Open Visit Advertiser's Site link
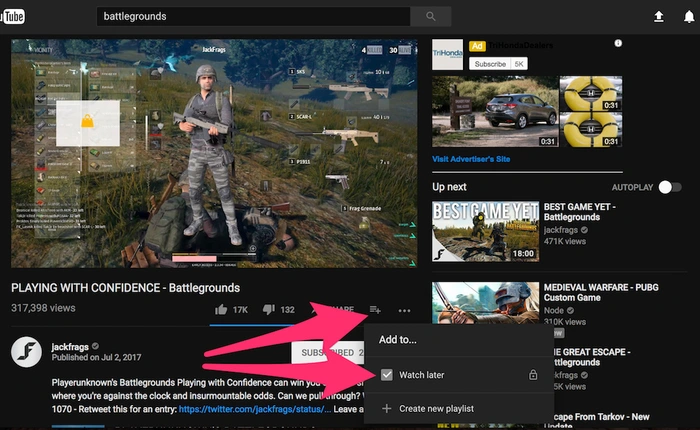This screenshot has width=700, height=430. point(471,159)
